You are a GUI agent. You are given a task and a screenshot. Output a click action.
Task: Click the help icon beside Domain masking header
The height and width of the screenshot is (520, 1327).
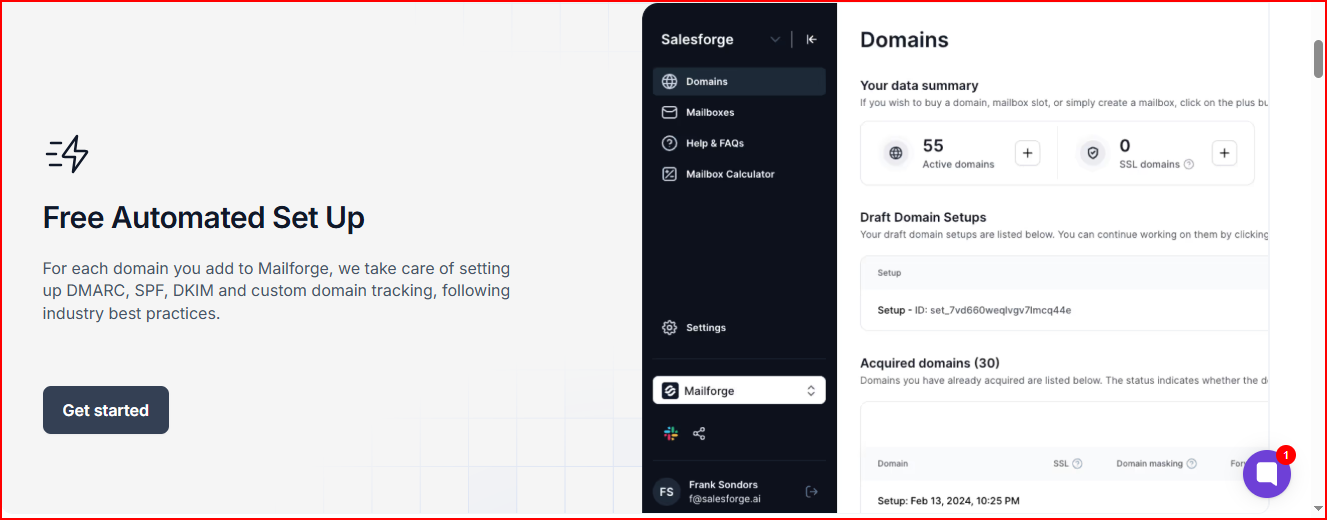click(x=1192, y=464)
